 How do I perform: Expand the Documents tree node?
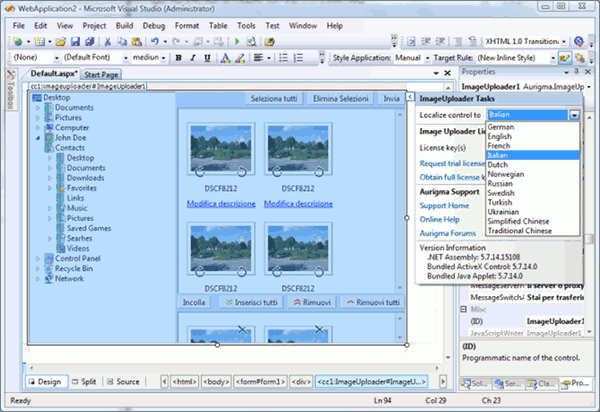[38, 108]
